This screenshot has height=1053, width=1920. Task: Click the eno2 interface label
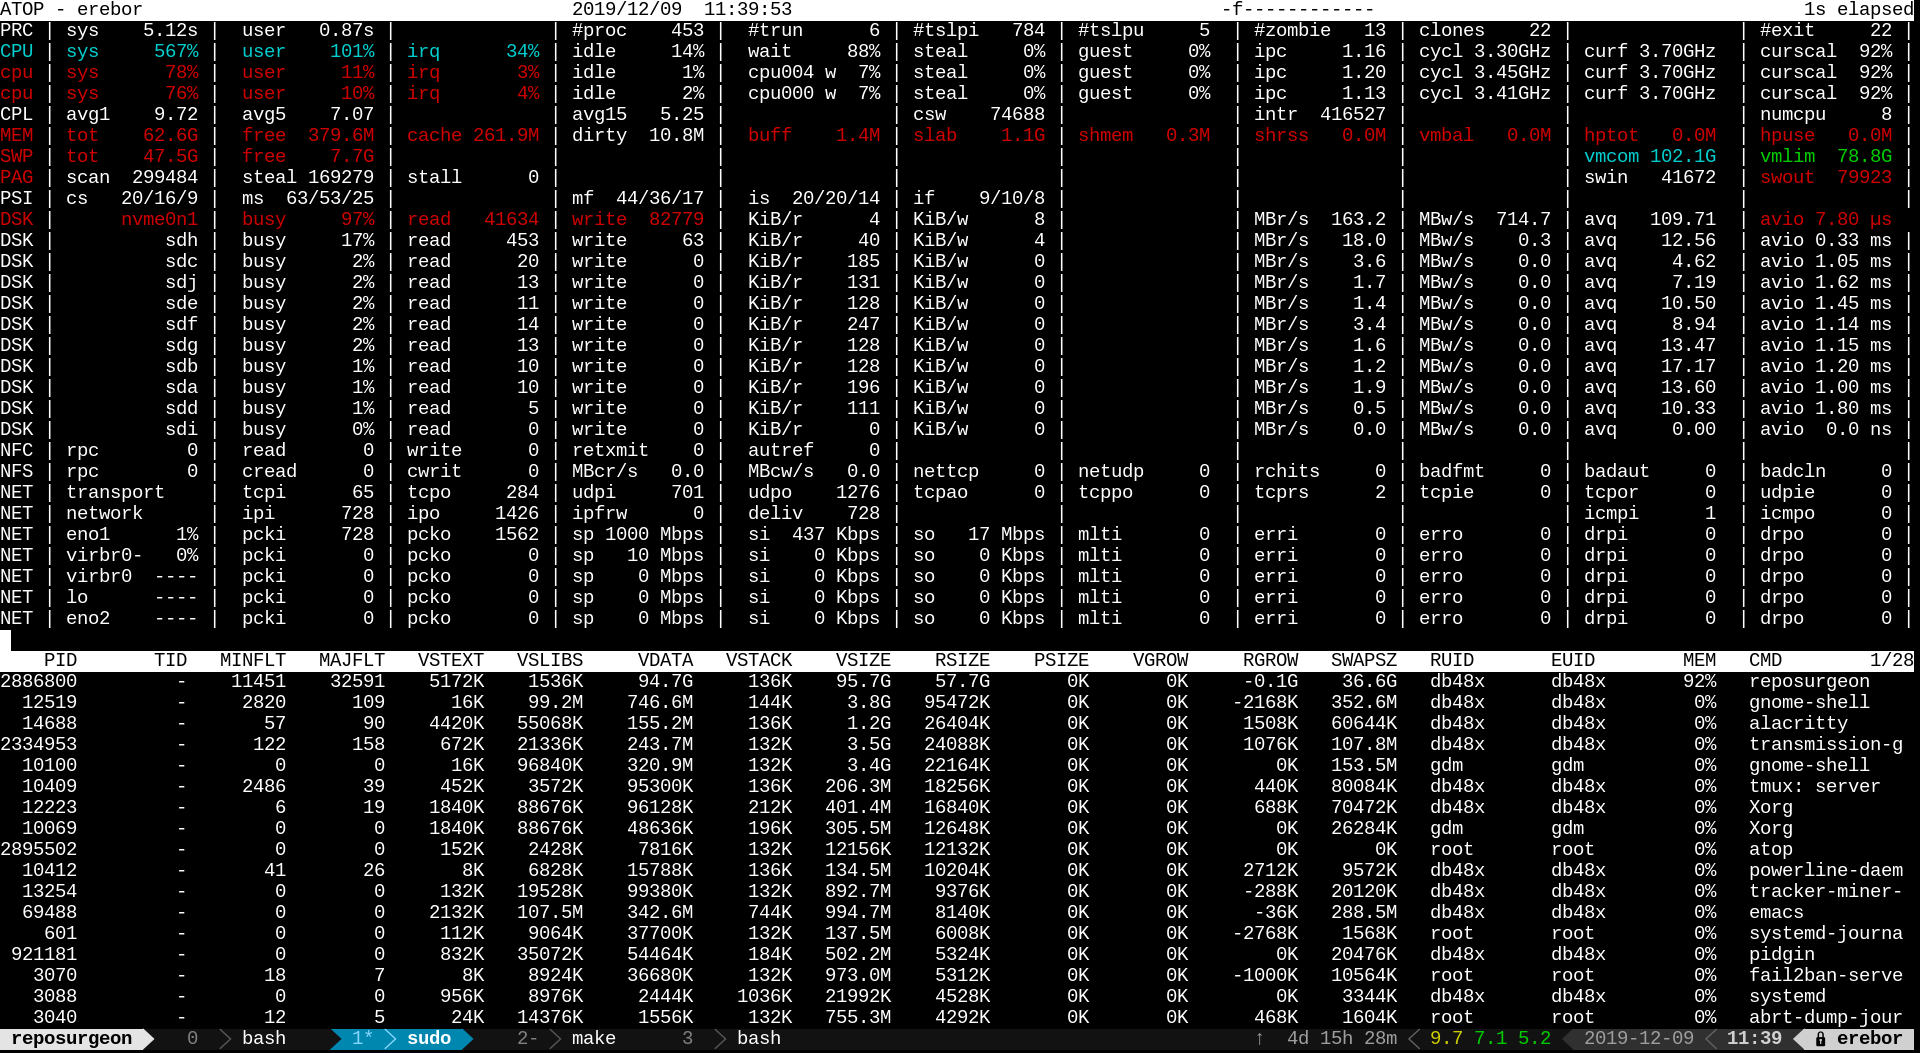click(88, 619)
